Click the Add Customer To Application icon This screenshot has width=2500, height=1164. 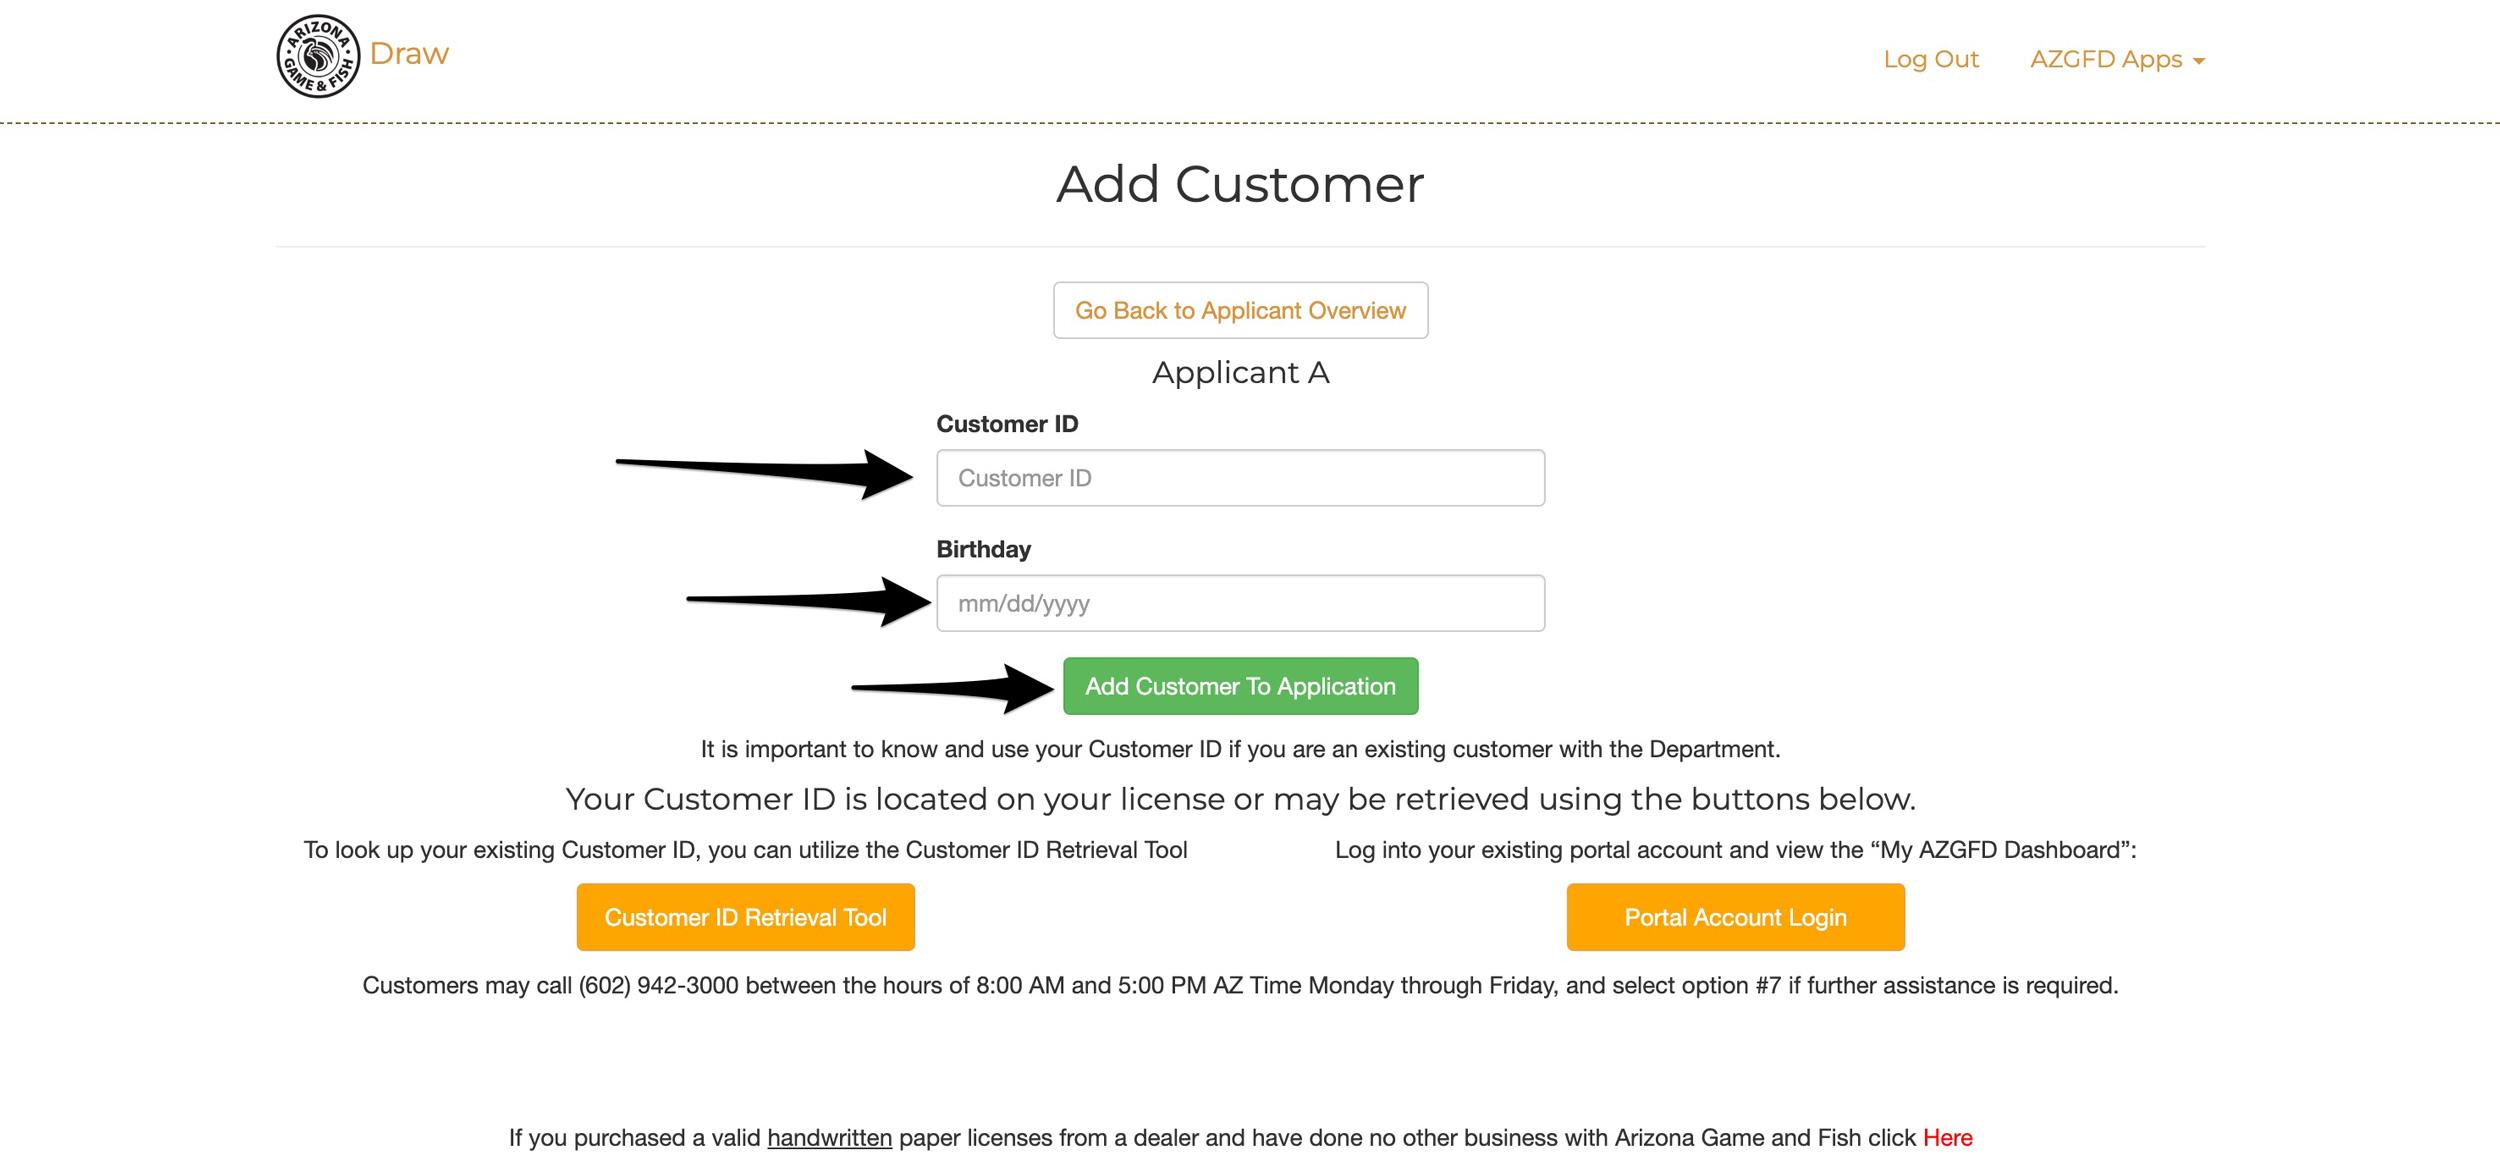coord(1240,684)
